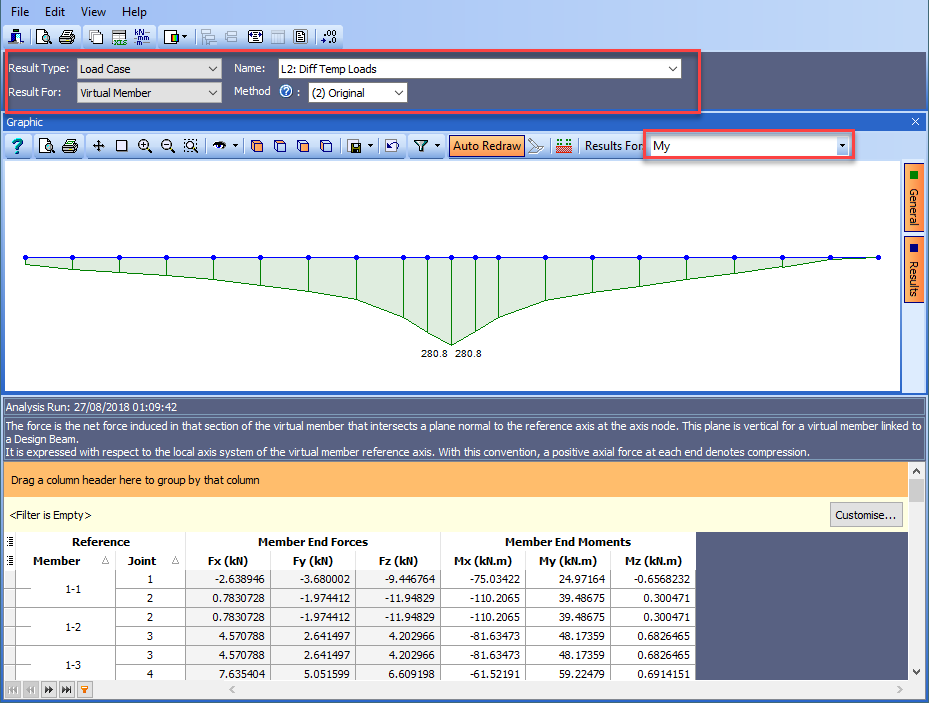Select the third cube view icon

(303, 146)
